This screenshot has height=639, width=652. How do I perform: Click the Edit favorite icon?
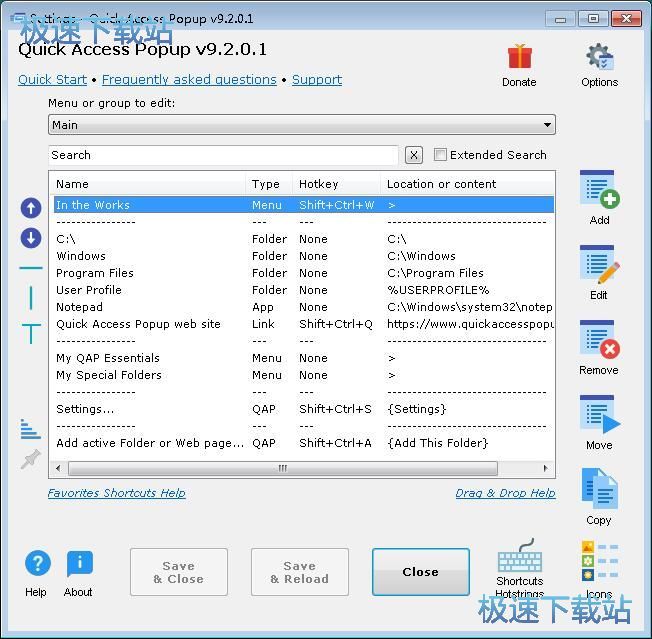[599, 264]
